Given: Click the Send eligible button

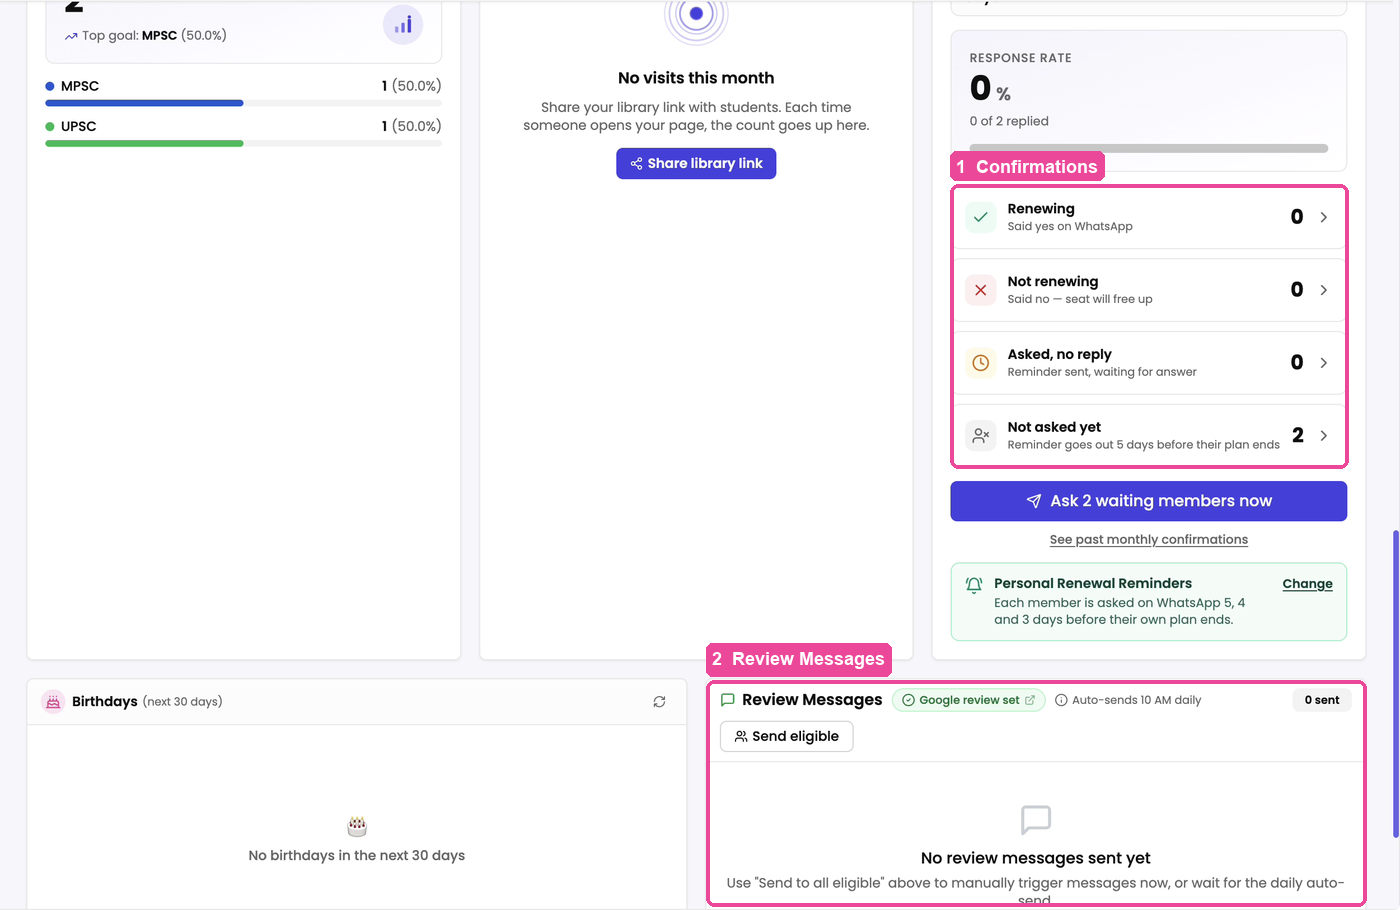Looking at the screenshot, I should click(x=786, y=736).
